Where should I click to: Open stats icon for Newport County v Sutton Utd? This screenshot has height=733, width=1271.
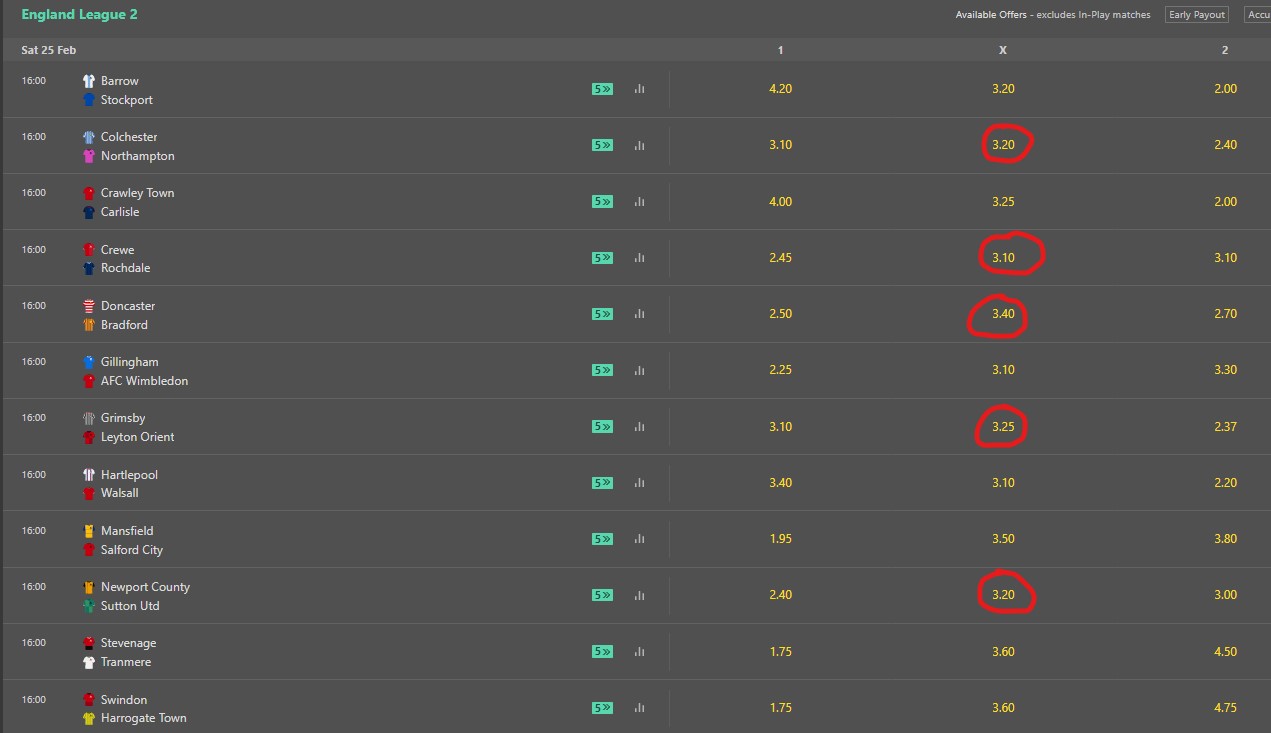[x=639, y=595]
